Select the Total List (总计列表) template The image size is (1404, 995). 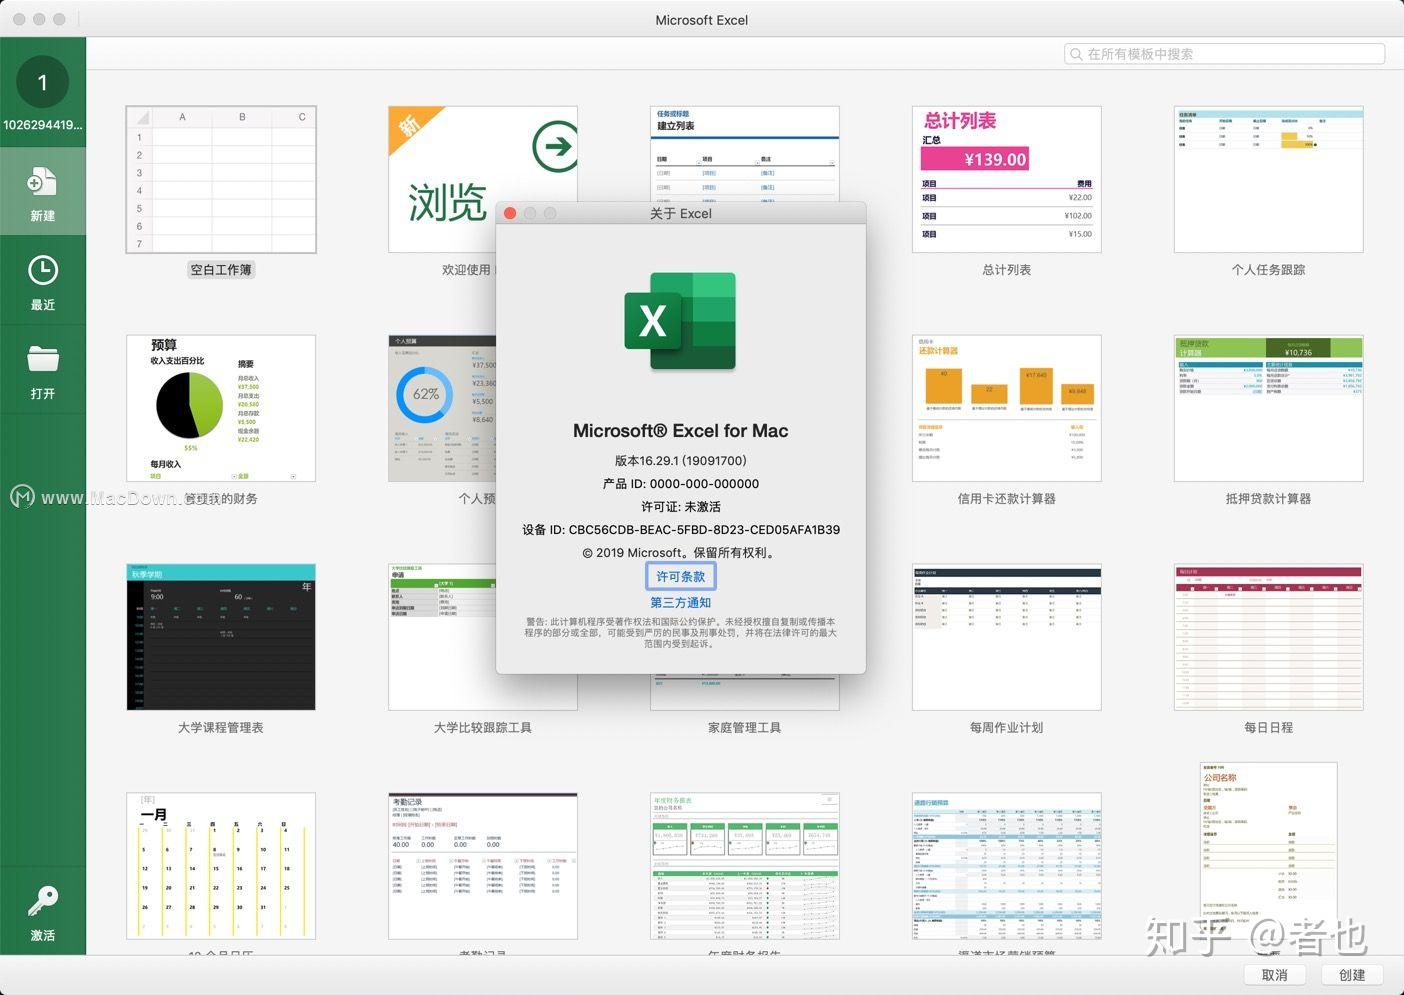tap(1007, 180)
